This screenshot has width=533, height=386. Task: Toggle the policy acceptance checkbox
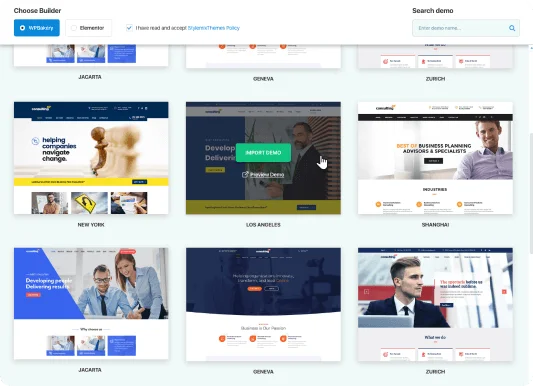129,28
